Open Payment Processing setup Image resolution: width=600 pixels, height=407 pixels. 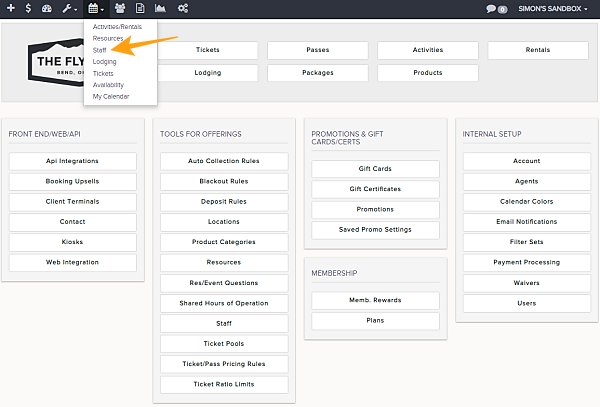coord(527,262)
